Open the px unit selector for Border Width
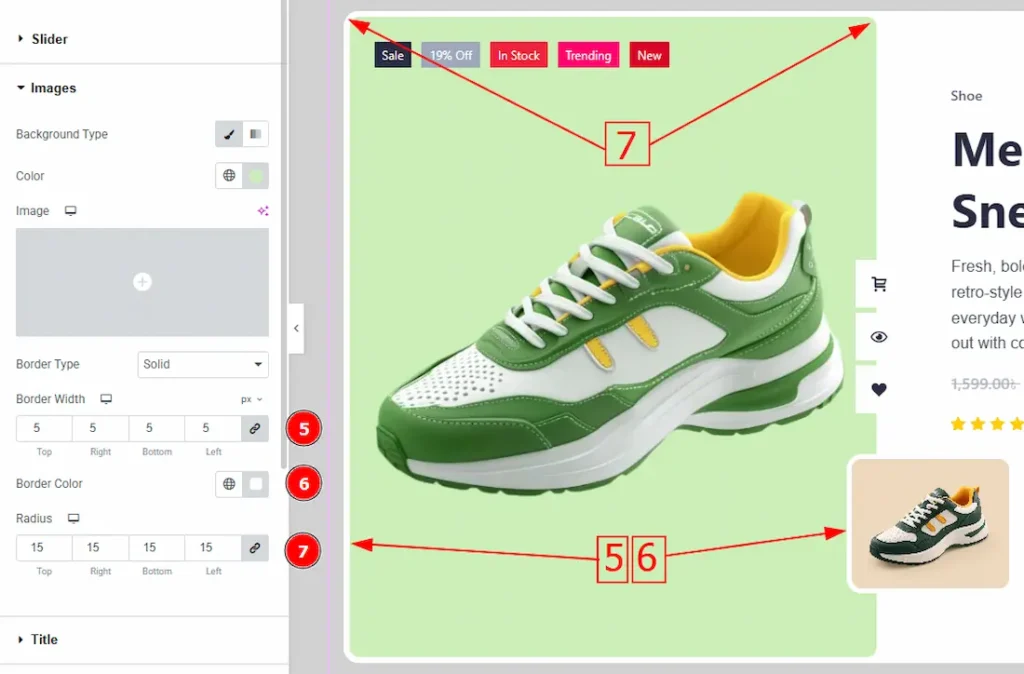 (251, 399)
